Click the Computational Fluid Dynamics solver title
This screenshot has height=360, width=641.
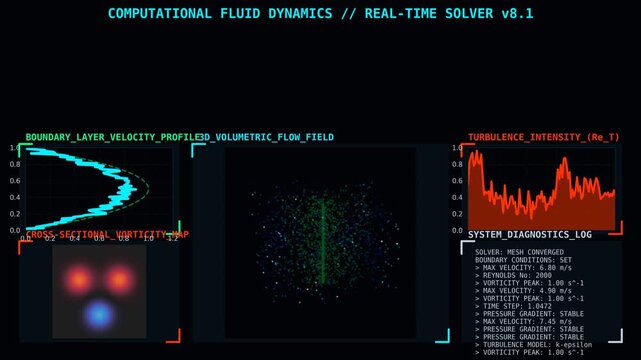320,13
